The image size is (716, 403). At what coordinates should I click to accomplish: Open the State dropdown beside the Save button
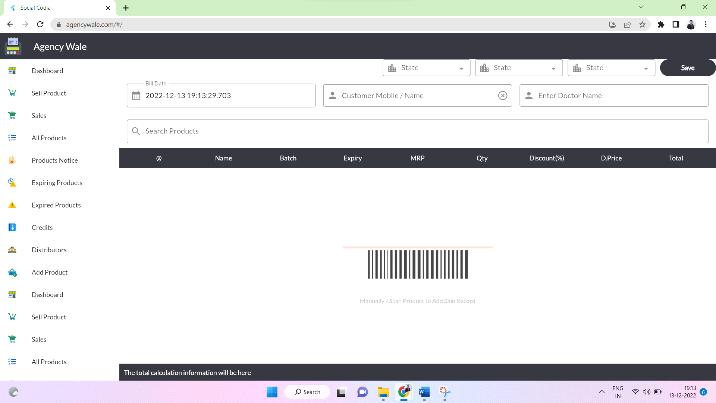point(611,68)
